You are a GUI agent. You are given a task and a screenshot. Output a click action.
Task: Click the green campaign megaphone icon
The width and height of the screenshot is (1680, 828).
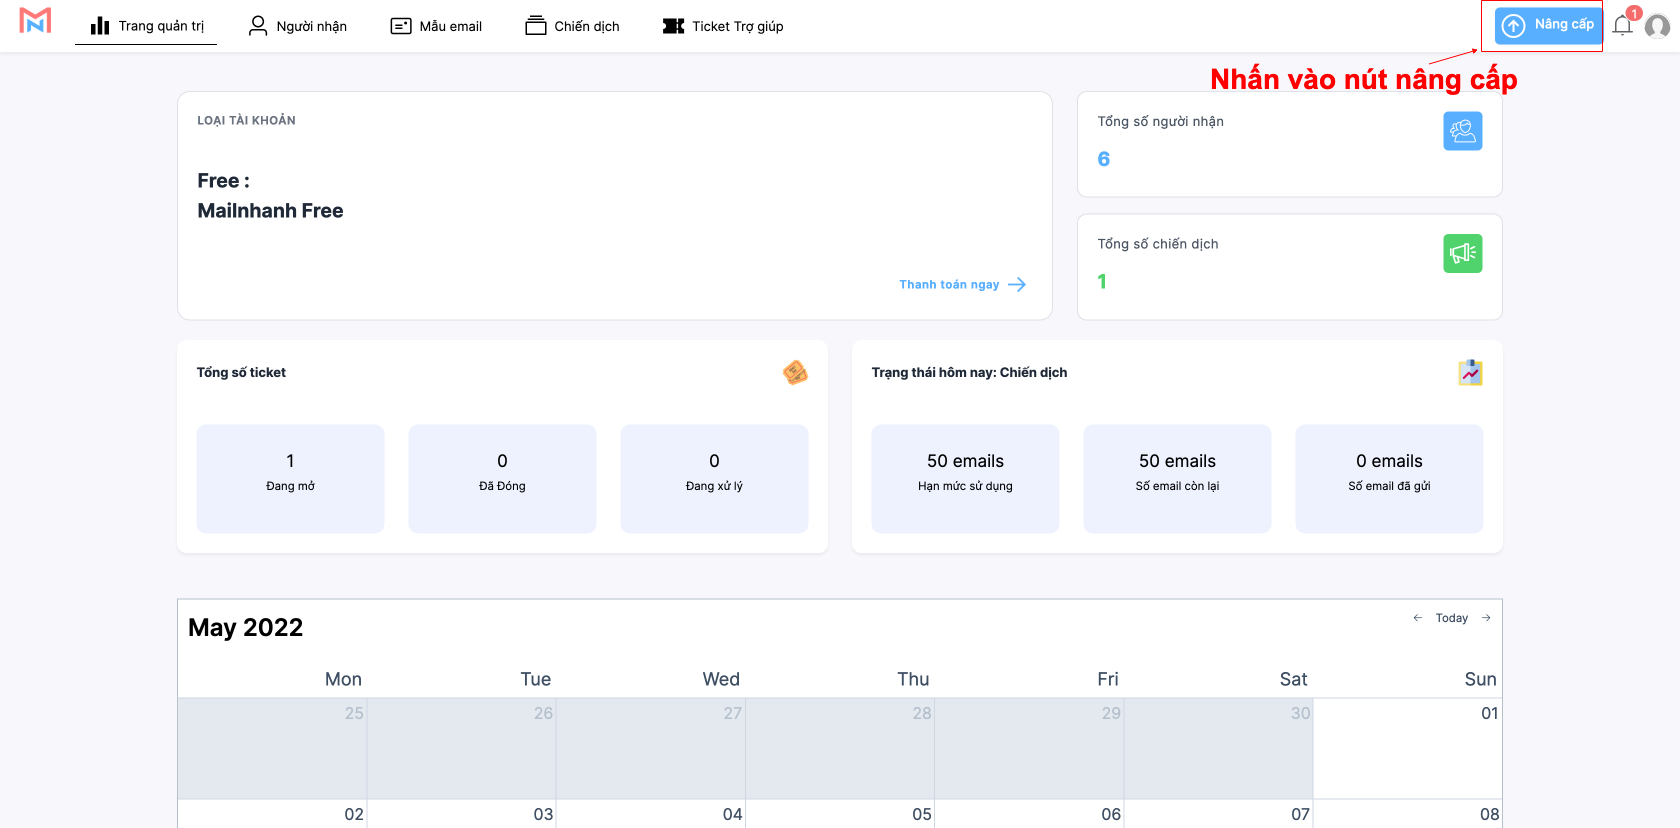1462,254
